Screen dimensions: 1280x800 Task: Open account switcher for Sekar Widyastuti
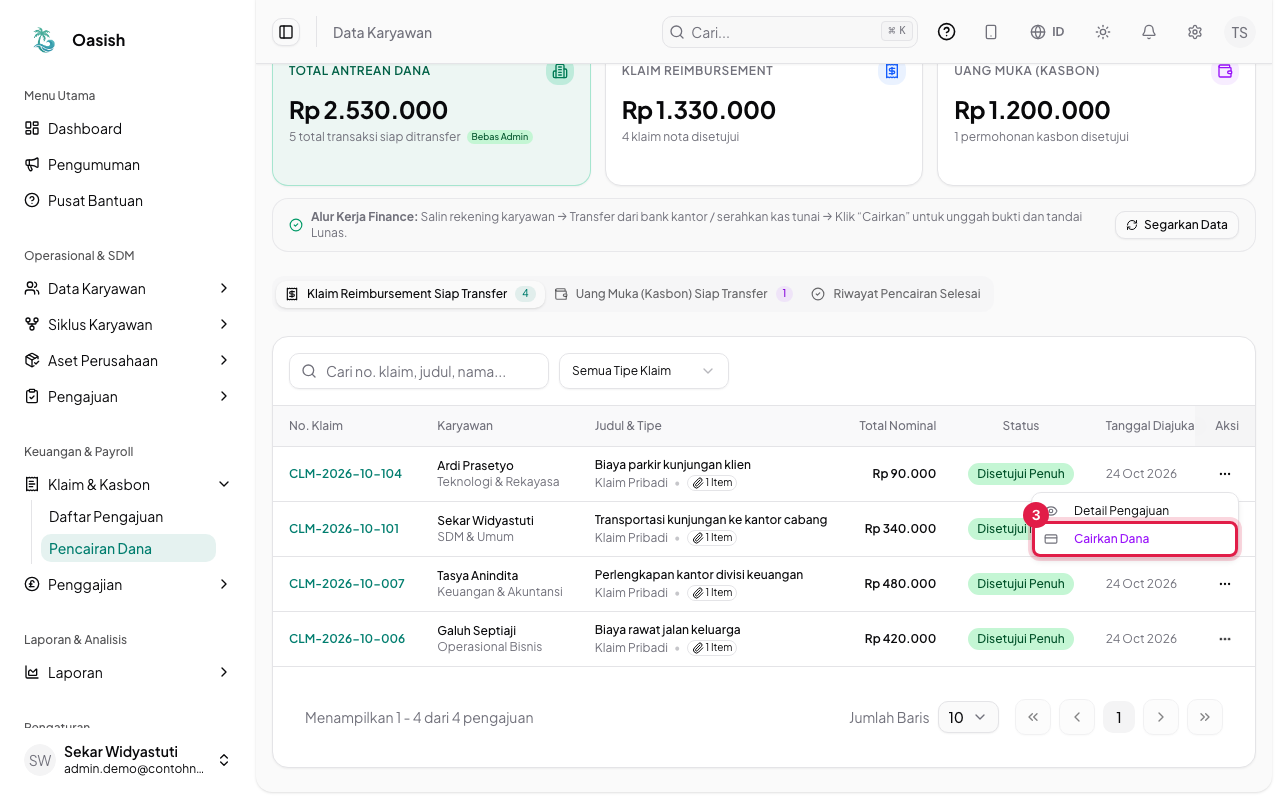tap(128, 760)
